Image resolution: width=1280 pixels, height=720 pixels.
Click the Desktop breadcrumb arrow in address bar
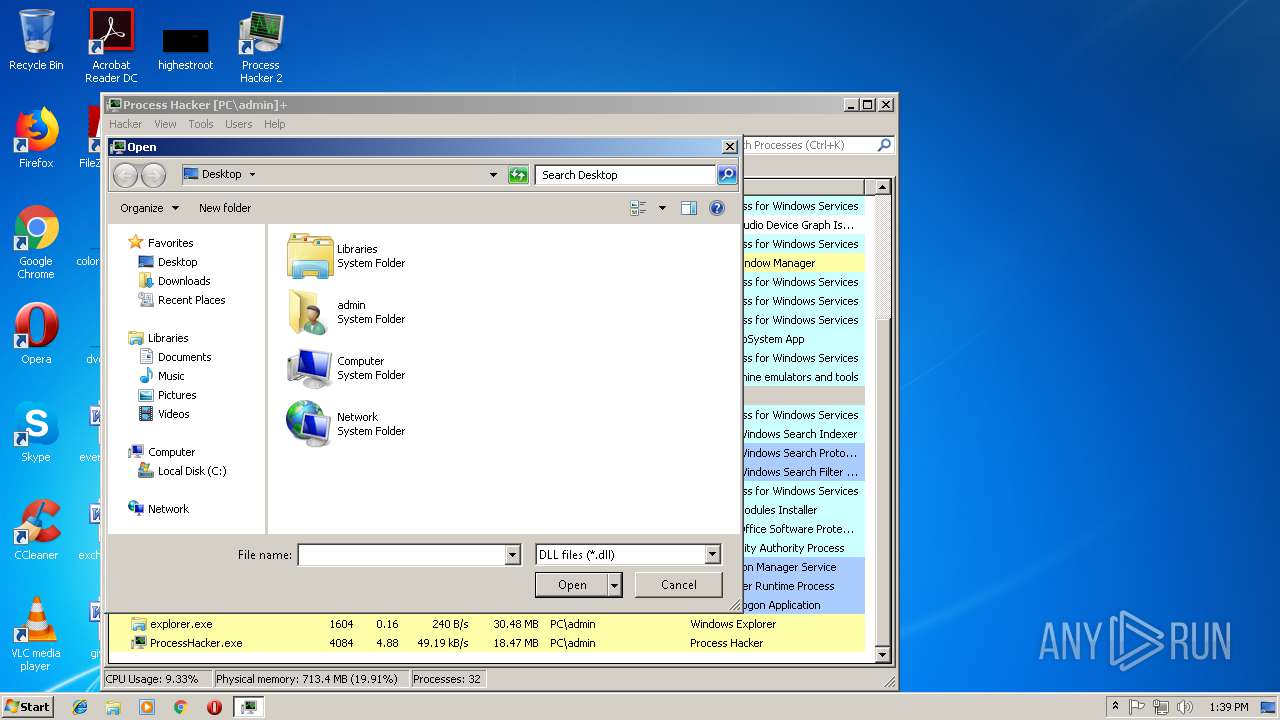click(x=252, y=174)
